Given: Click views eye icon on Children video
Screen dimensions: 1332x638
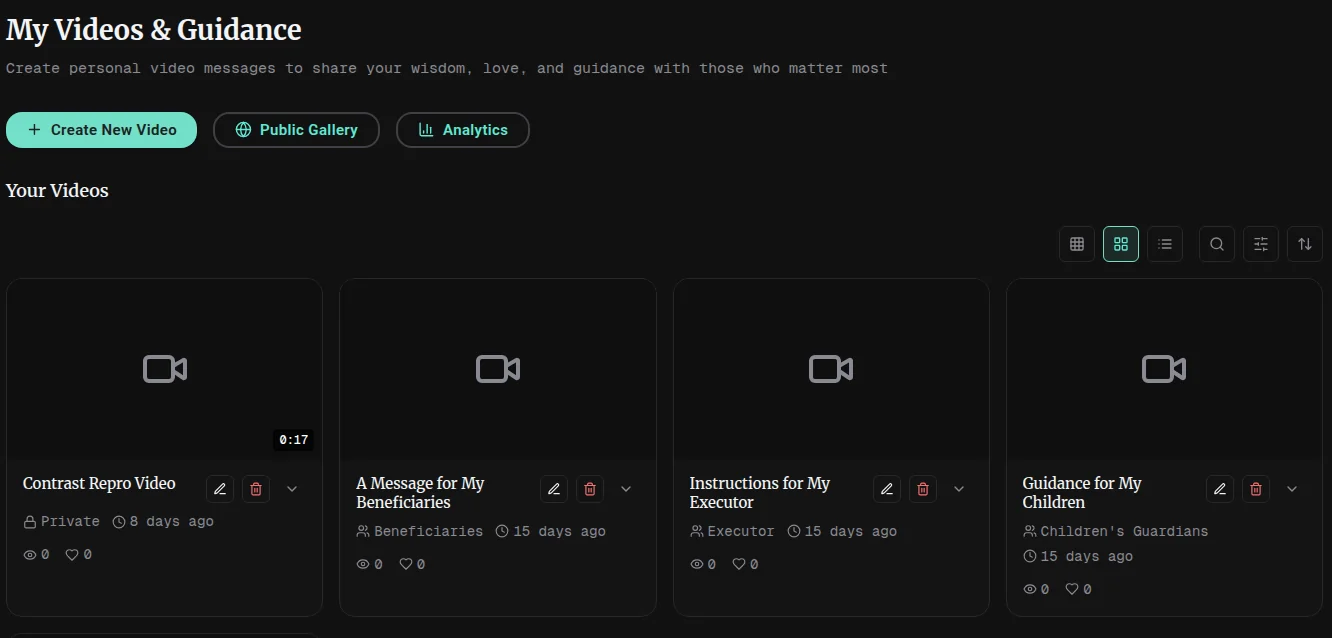Looking at the screenshot, I should pyautogui.click(x=1030, y=589).
